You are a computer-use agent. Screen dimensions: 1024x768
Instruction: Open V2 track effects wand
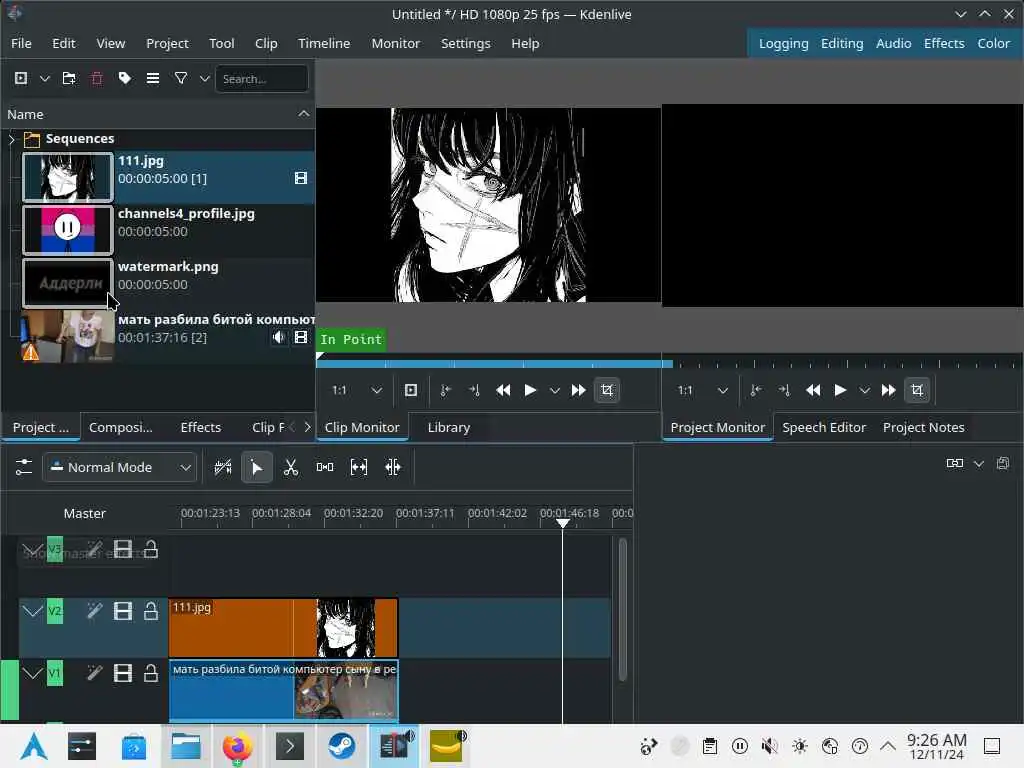95,611
